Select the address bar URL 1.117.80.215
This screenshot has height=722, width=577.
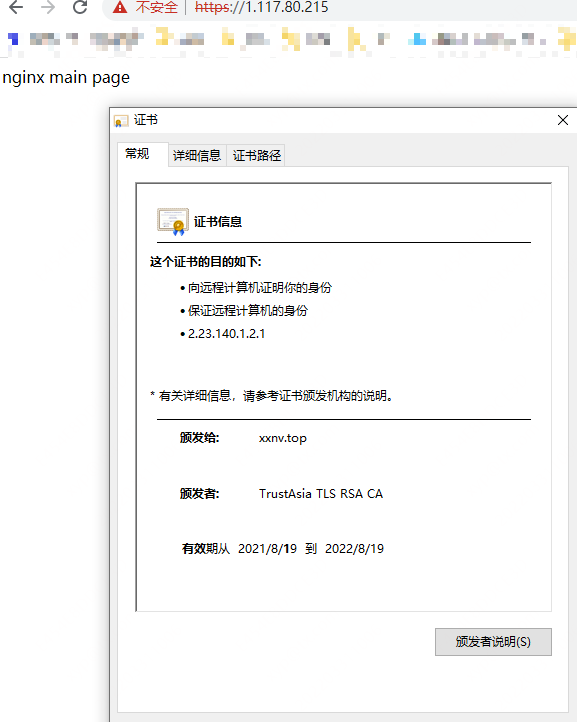pyautogui.click(x=261, y=7)
